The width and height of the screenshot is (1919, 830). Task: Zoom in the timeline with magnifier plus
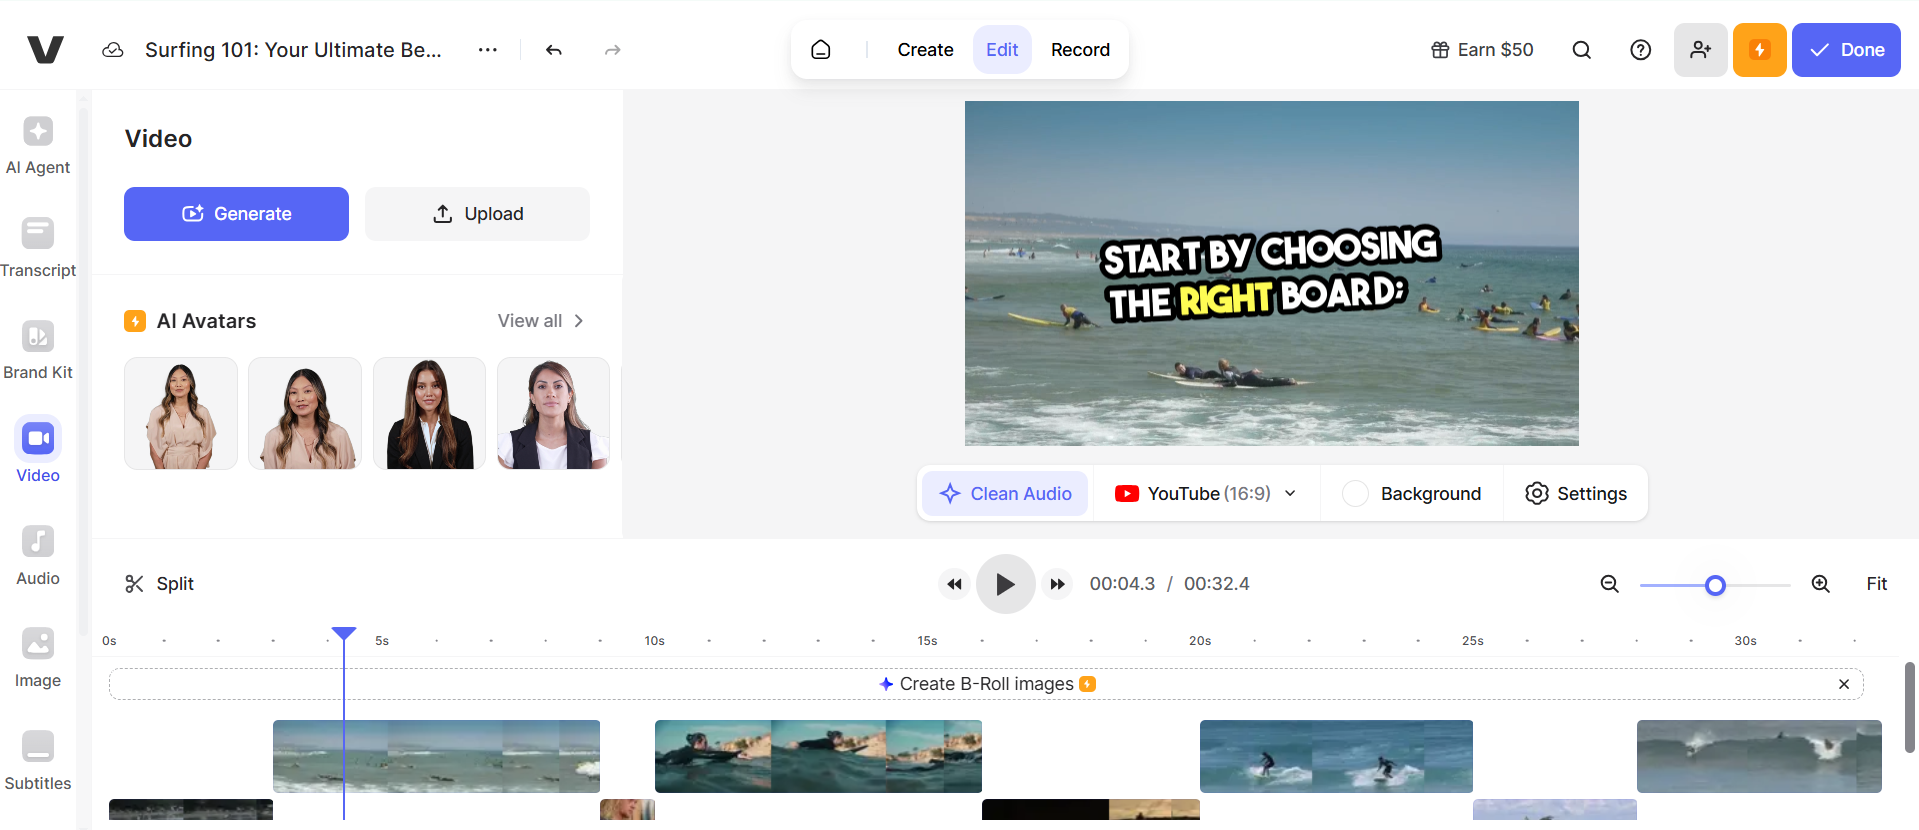(1821, 584)
